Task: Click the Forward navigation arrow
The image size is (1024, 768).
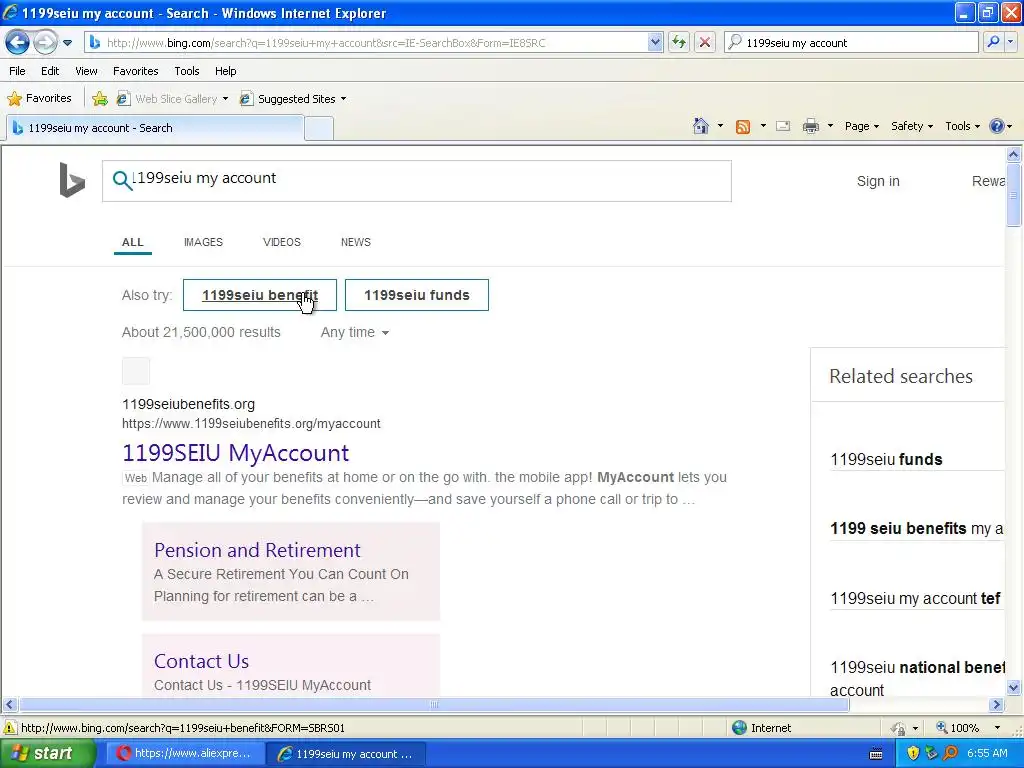Action: click(45, 43)
